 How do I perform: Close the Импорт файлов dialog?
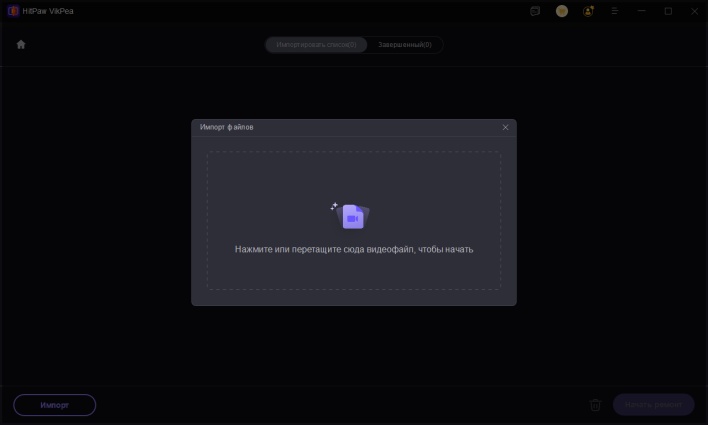505,127
